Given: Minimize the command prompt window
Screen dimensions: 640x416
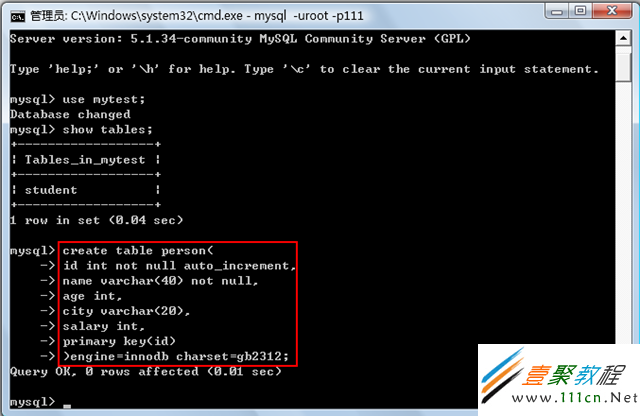Looking at the screenshot, I should pyautogui.click(x=556, y=11).
